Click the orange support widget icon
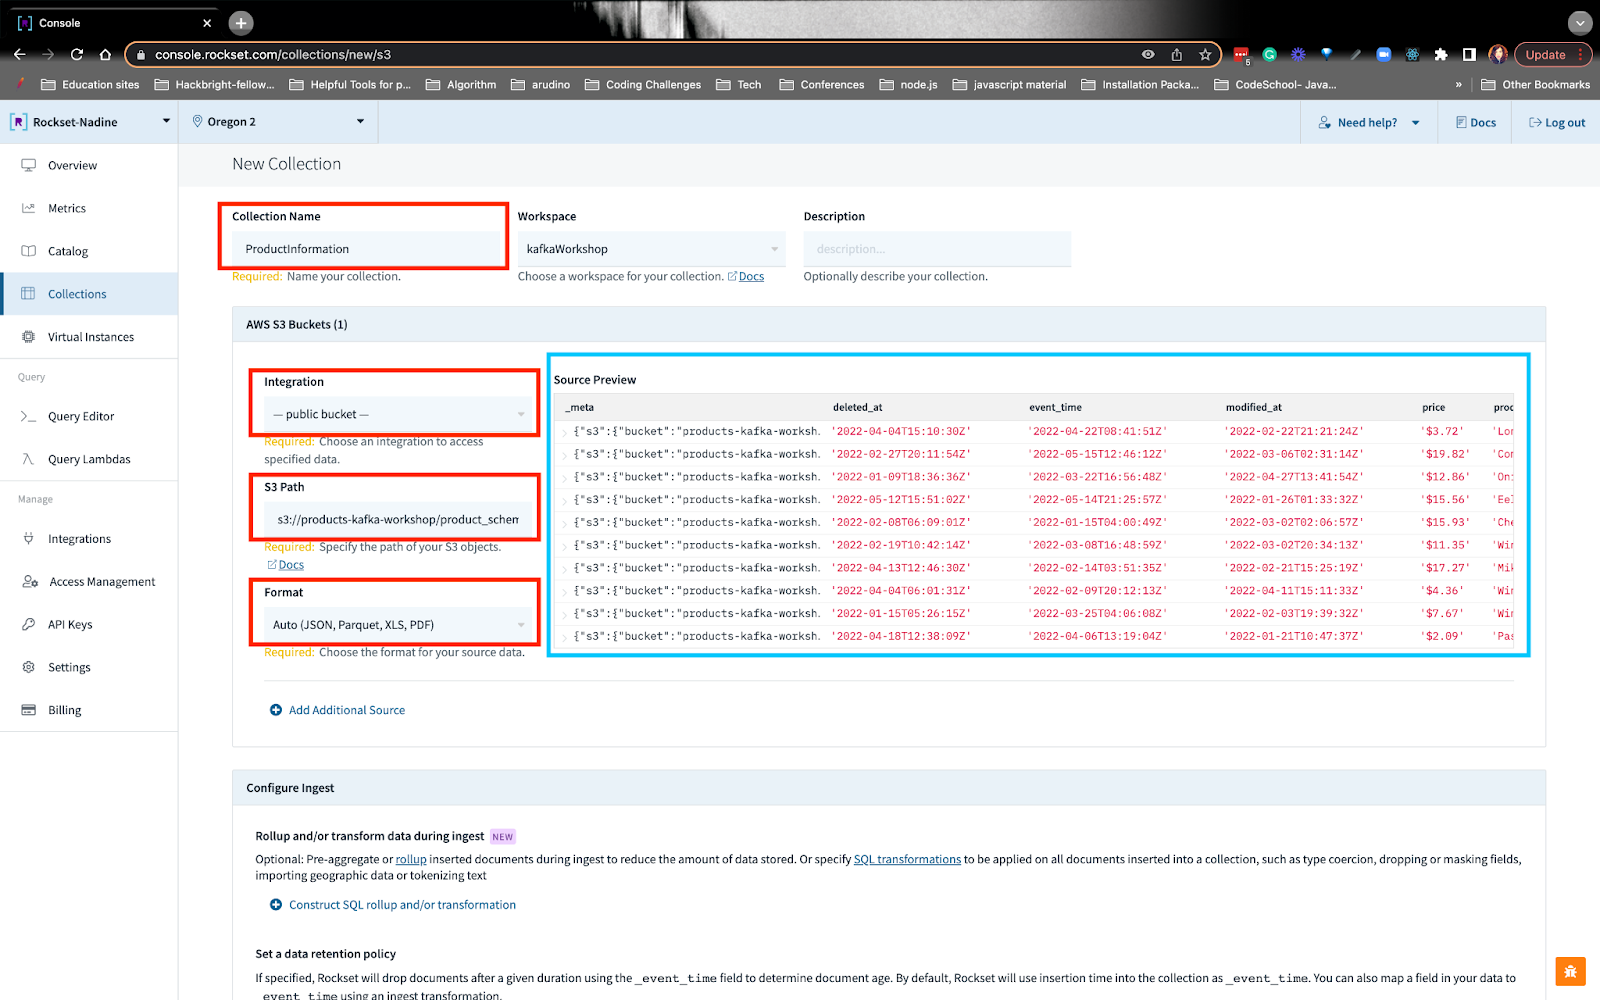Screen dimensions: 1600x1000 [1571, 971]
